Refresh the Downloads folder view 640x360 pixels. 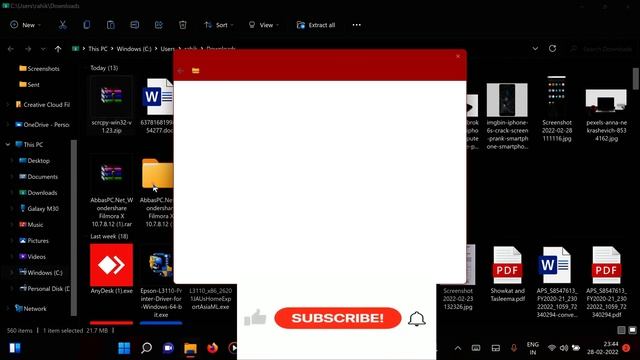coord(552,49)
